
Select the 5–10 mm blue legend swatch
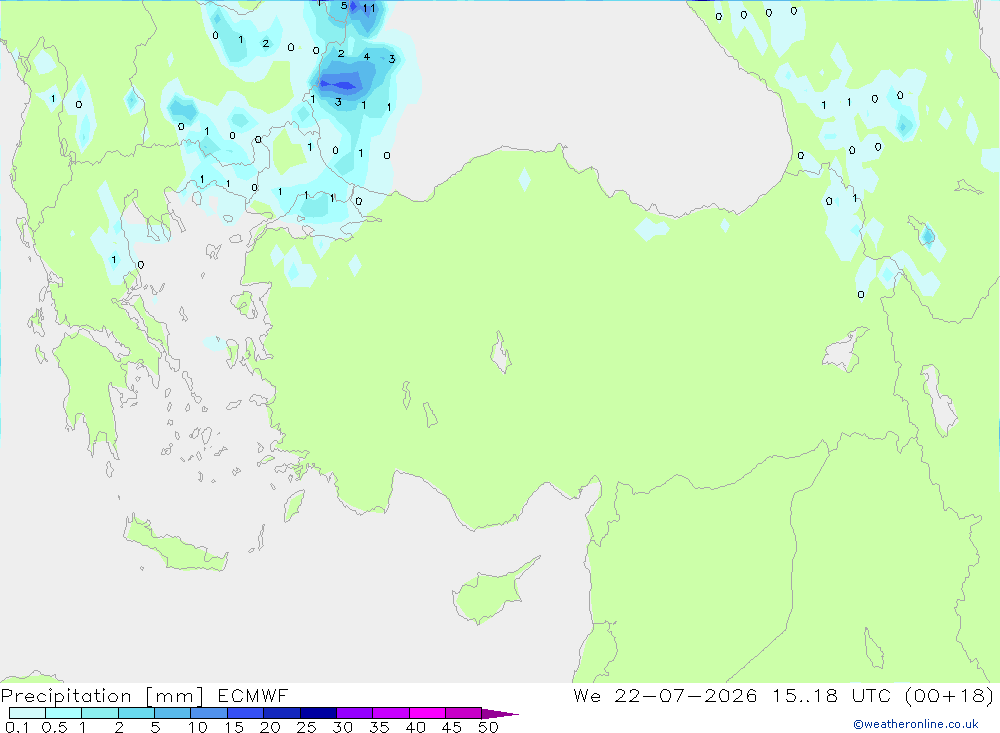tap(172, 713)
